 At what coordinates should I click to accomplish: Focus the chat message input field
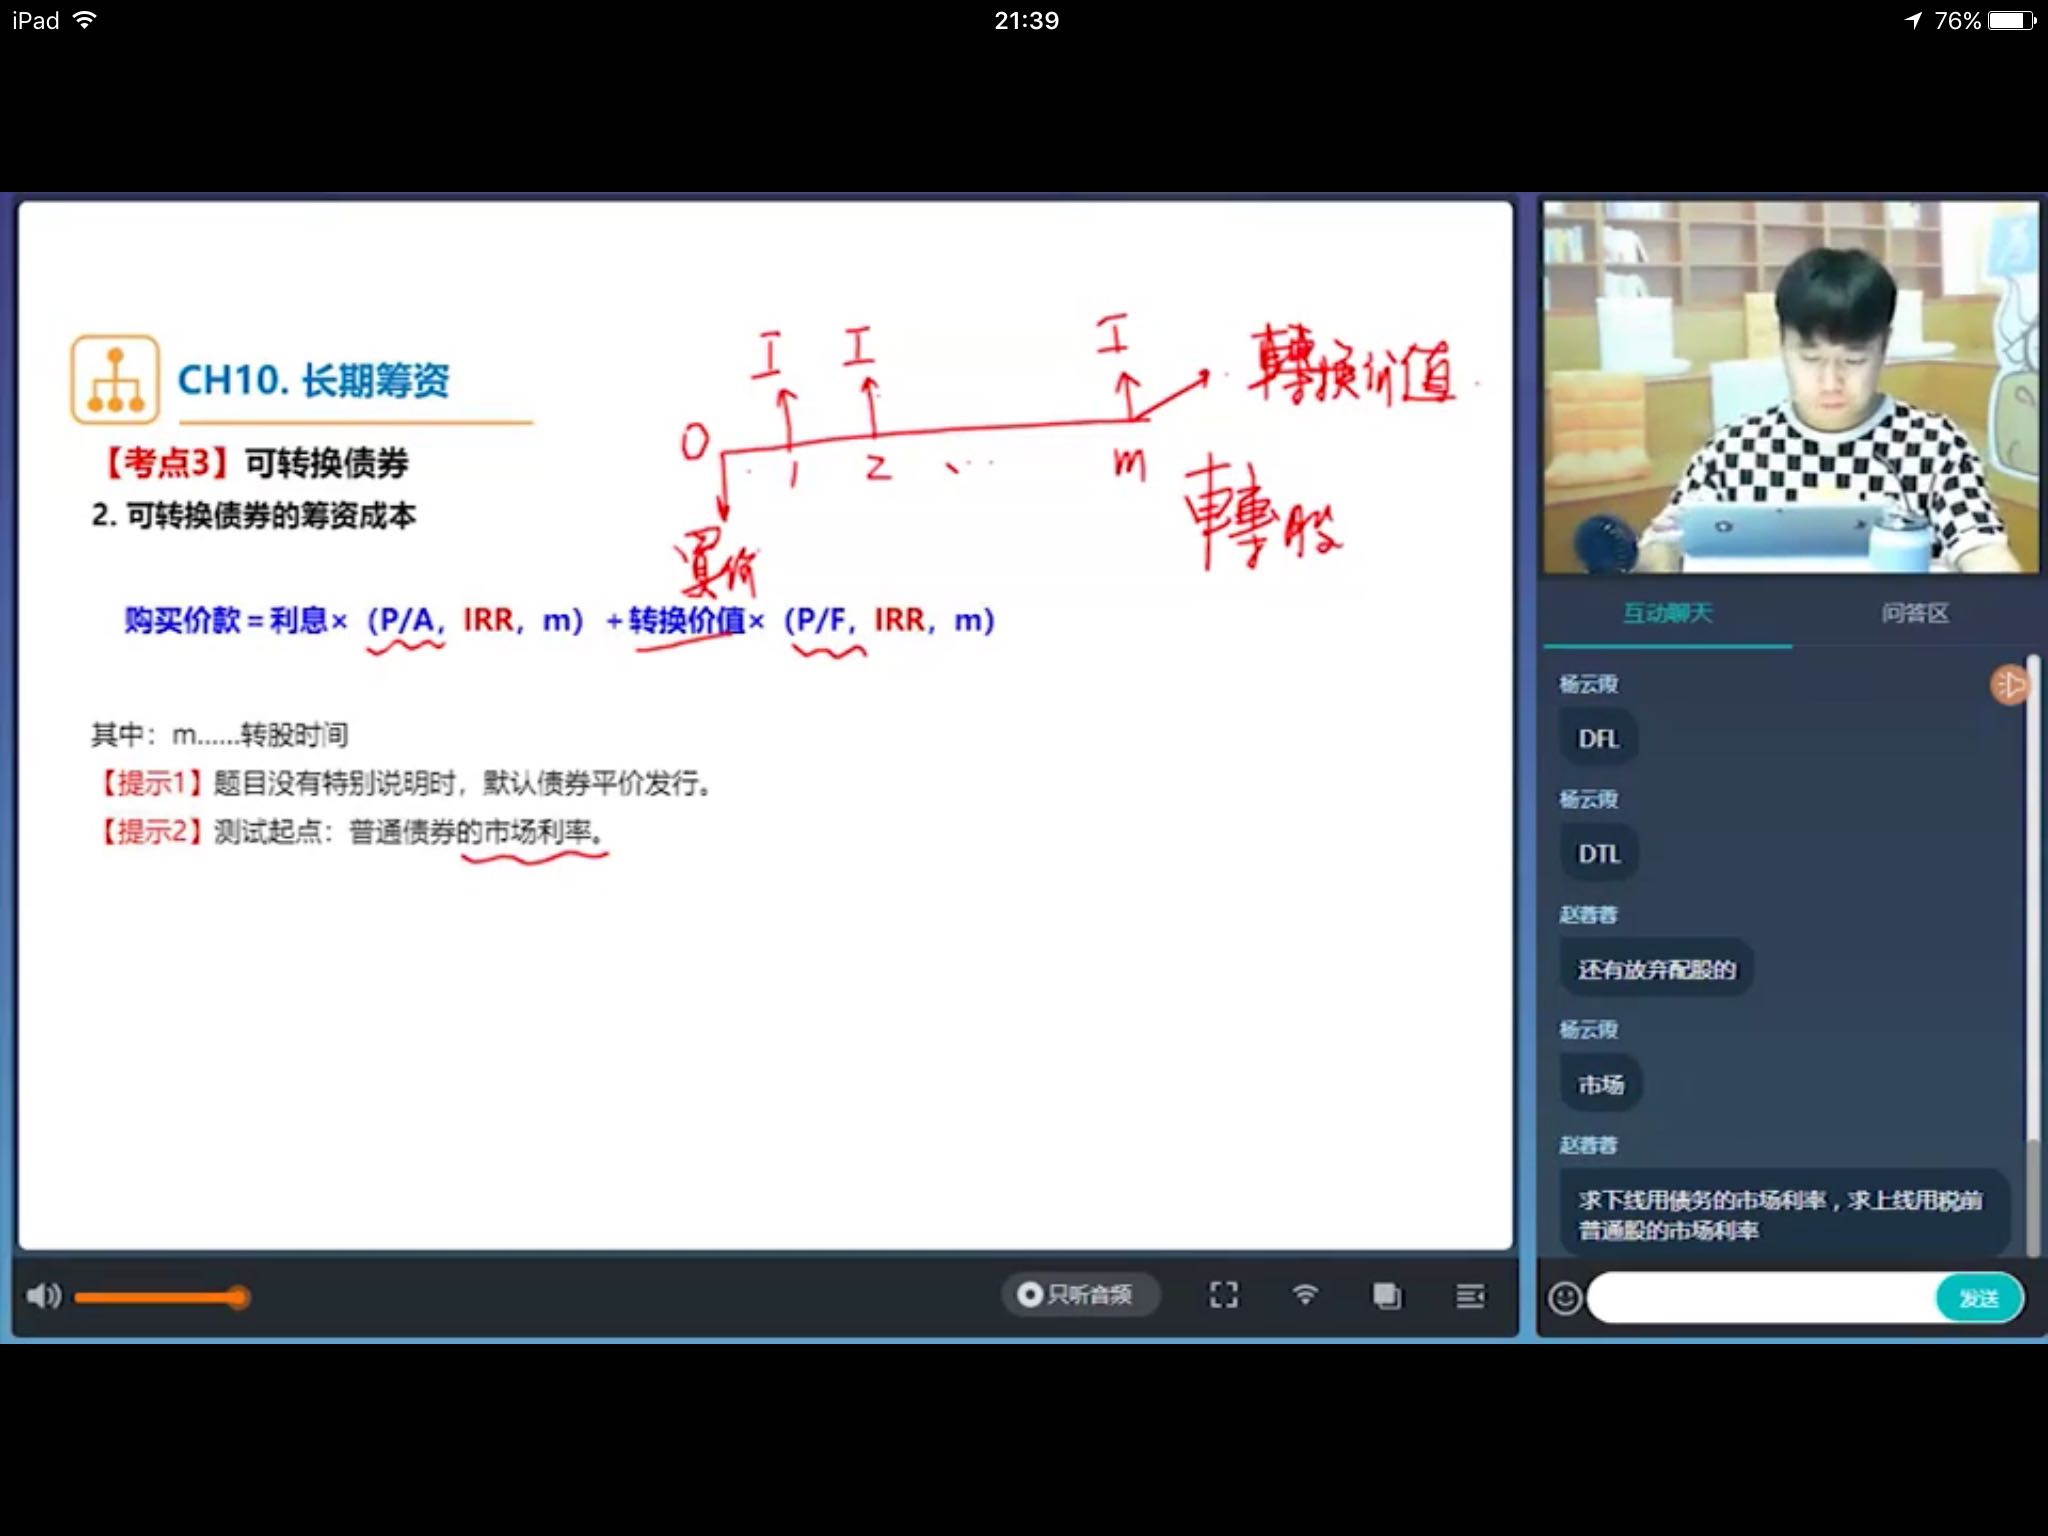point(1760,1298)
